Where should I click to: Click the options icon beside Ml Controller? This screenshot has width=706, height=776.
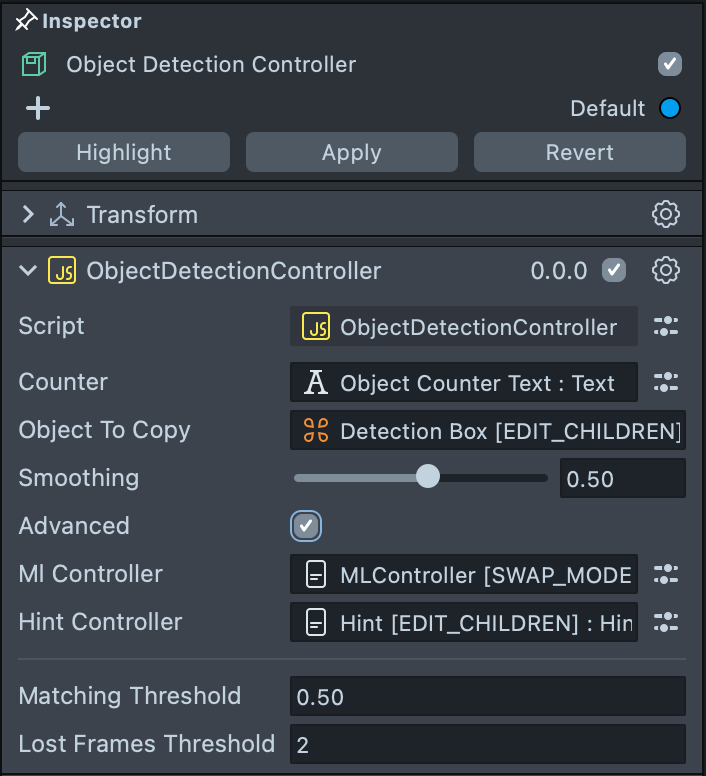(x=666, y=574)
